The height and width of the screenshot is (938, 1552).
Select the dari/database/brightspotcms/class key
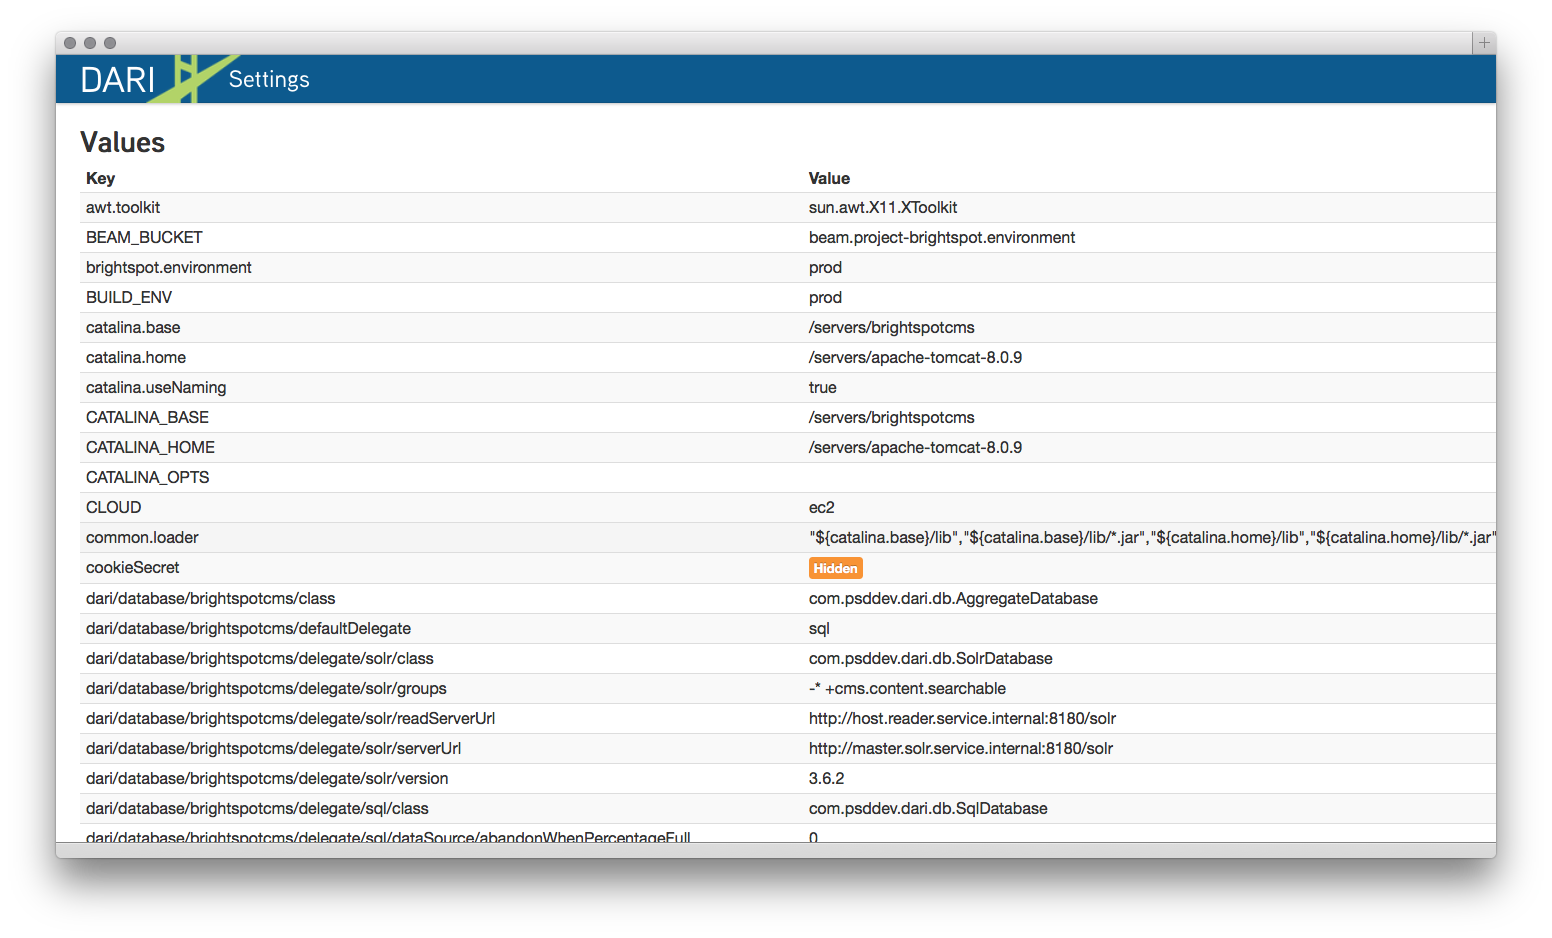click(x=210, y=598)
